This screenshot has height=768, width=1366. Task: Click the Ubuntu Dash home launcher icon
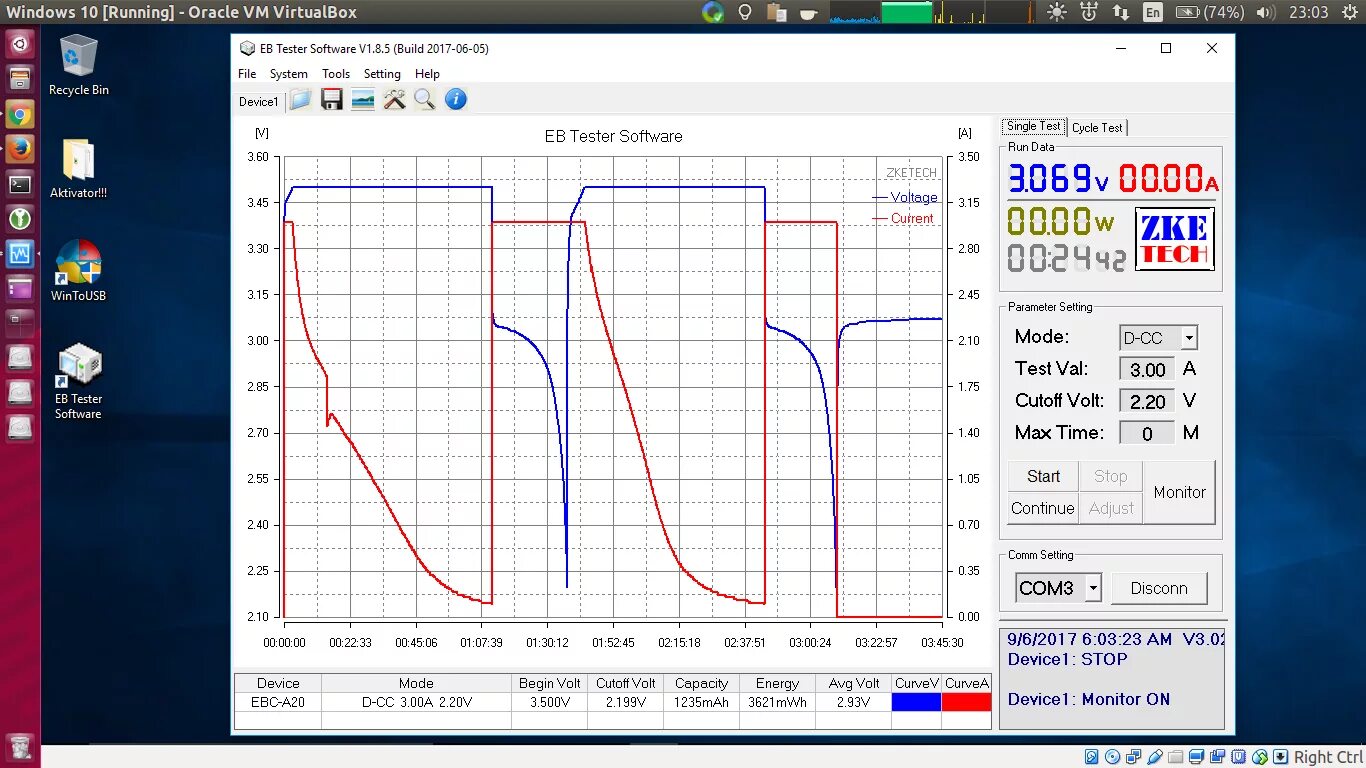point(20,45)
